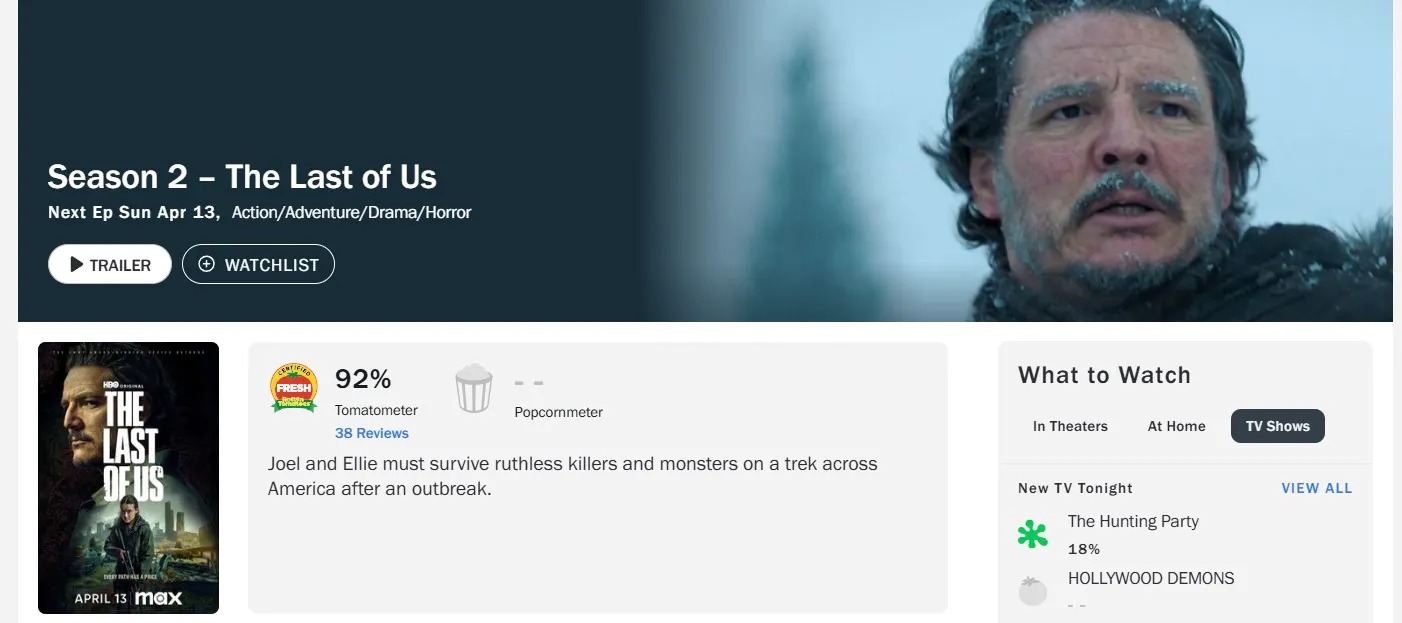Click the 92% Tomatometer score
The width and height of the screenshot is (1402, 623).
point(363,379)
